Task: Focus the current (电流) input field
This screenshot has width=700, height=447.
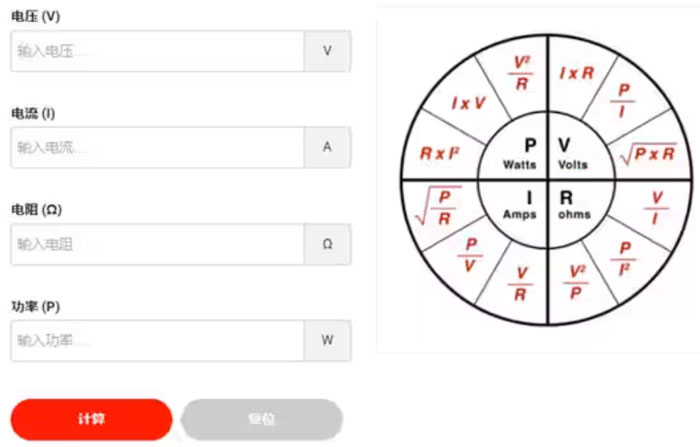Action: click(x=157, y=147)
